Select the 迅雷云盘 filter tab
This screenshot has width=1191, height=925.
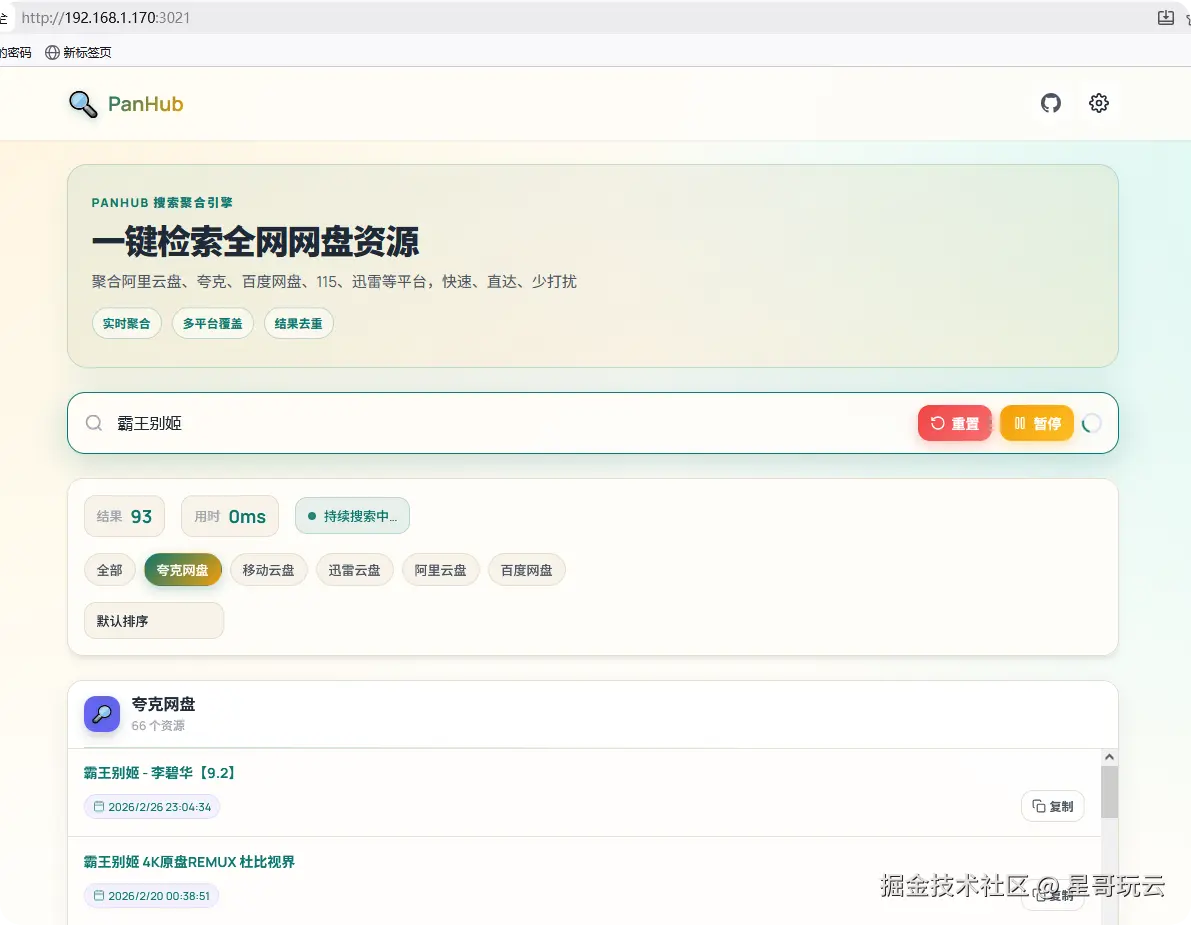(354, 570)
